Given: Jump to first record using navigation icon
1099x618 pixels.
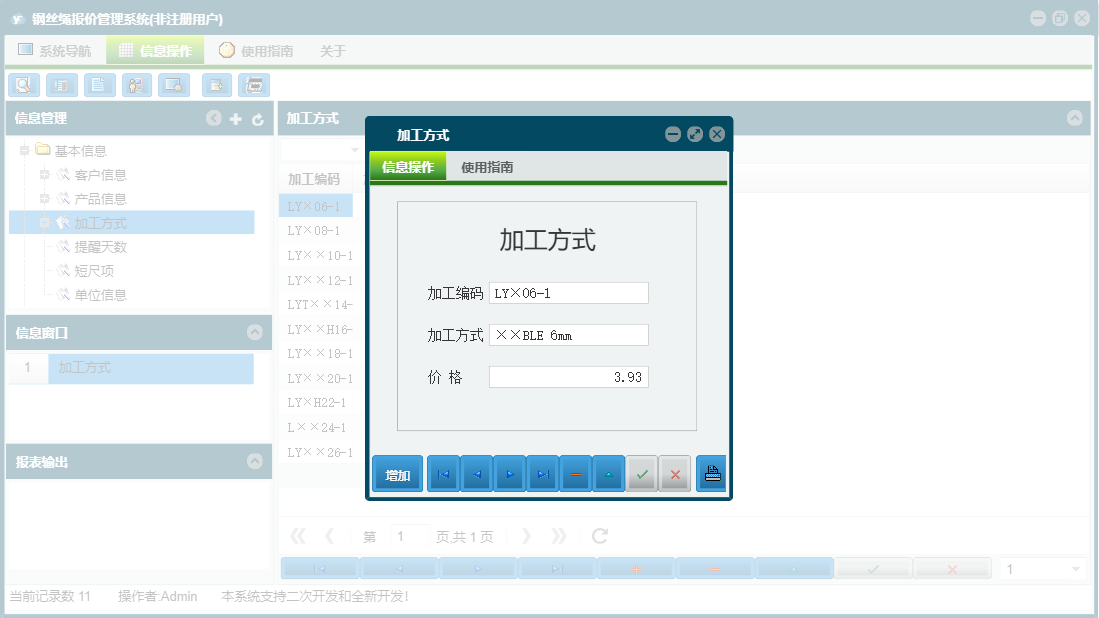Looking at the screenshot, I should [x=444, y=473].
